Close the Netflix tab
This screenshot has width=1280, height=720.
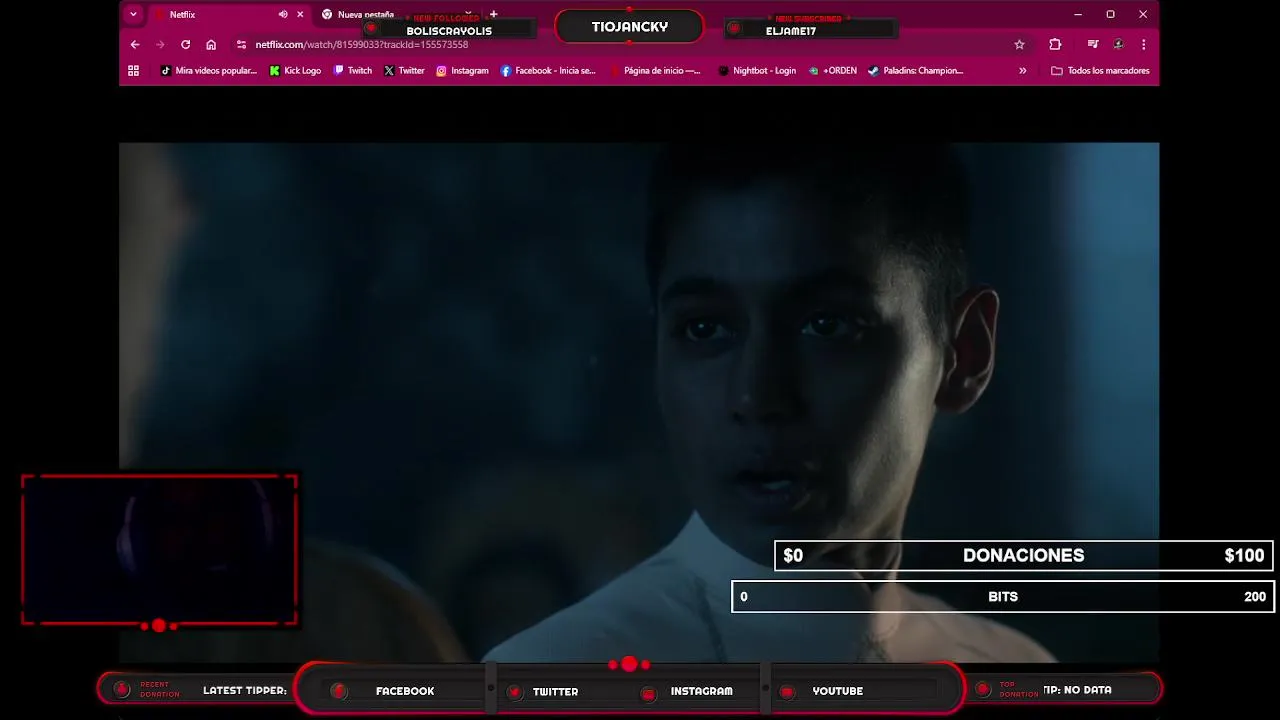tap(300, 14)
